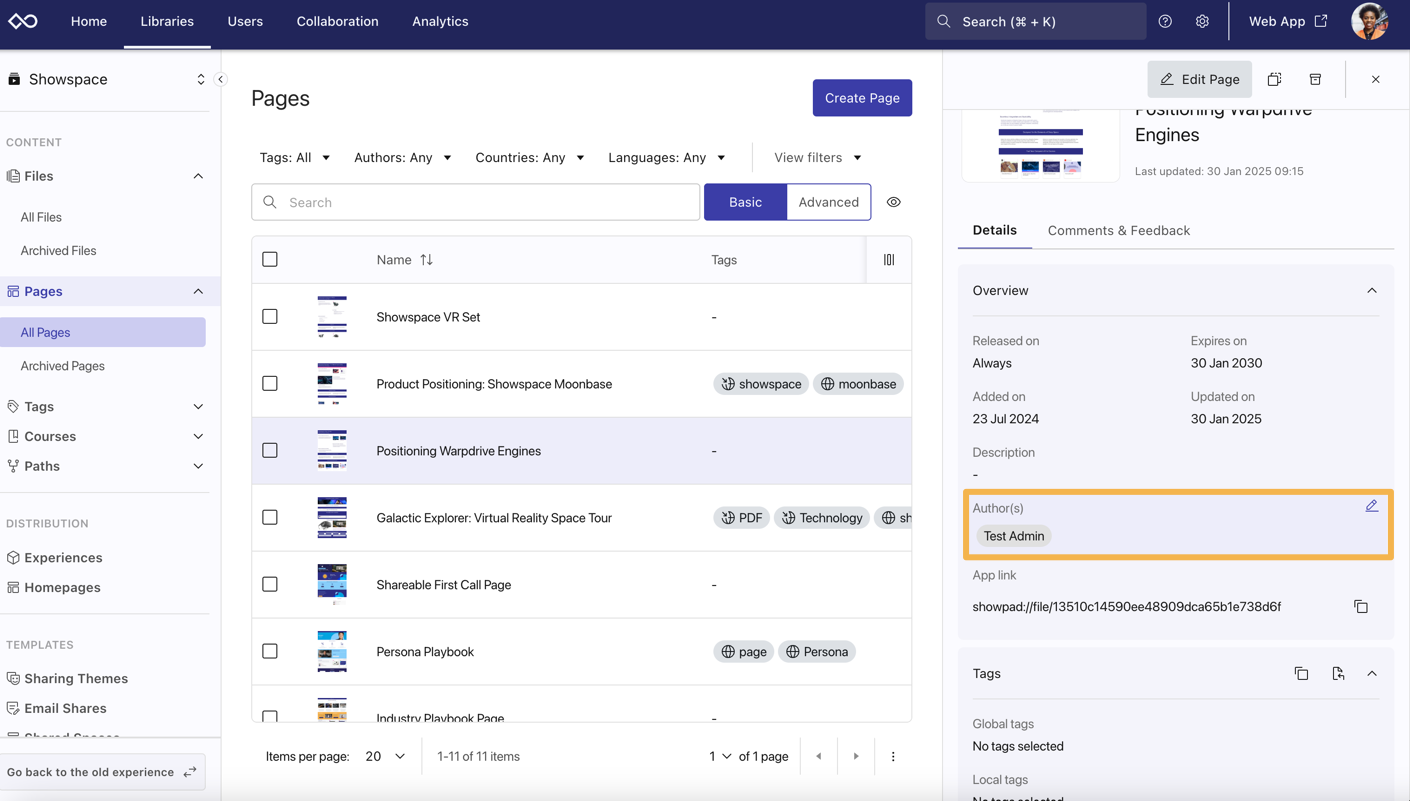Open the Authors: Any filter dropdown
The height and width of the screenshot is (801, 1410).
coord(402,158)
